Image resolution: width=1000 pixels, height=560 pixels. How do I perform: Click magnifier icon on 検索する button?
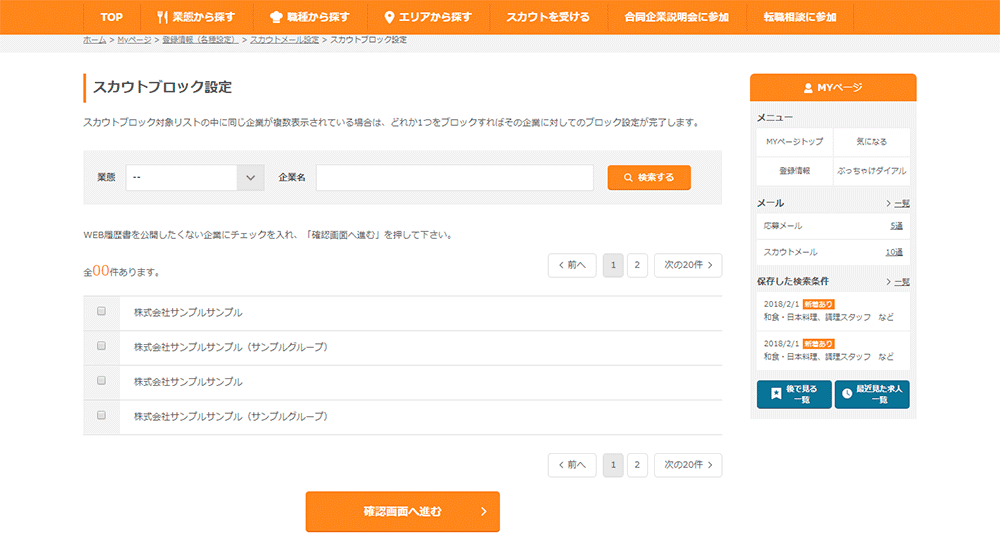[628, 178]
